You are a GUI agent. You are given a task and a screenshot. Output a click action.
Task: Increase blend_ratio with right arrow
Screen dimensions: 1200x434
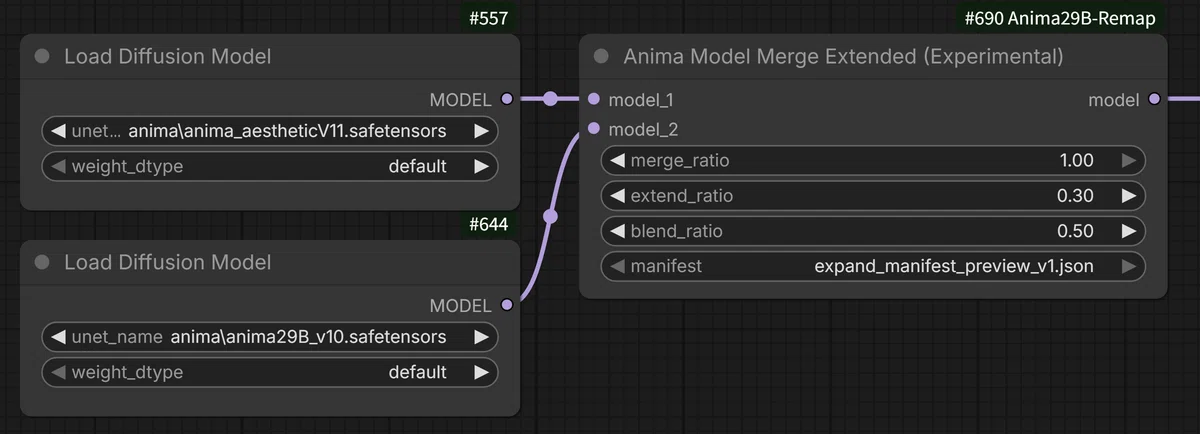pyautogui.click(x=1129, y=231)
